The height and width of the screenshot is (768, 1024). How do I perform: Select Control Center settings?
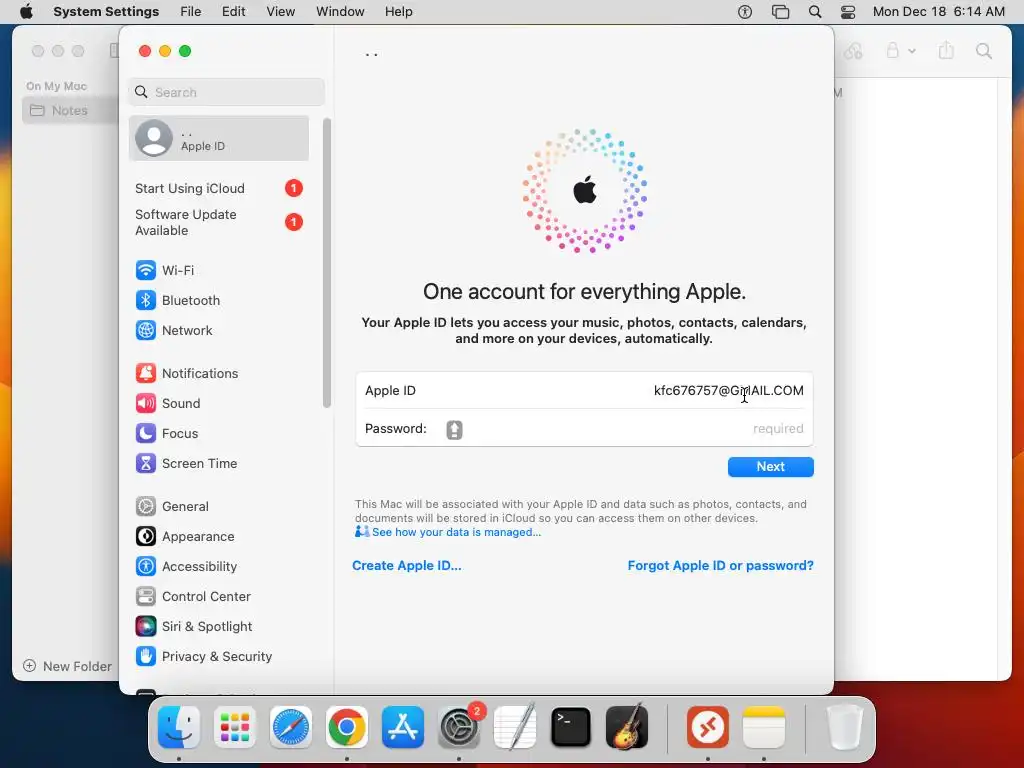(x=193, y=597)
